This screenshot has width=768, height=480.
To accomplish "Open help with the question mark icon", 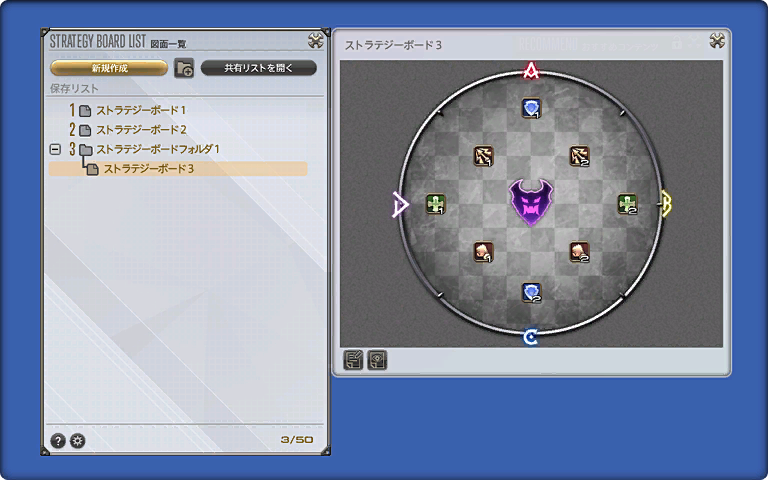I will (58, 440).
